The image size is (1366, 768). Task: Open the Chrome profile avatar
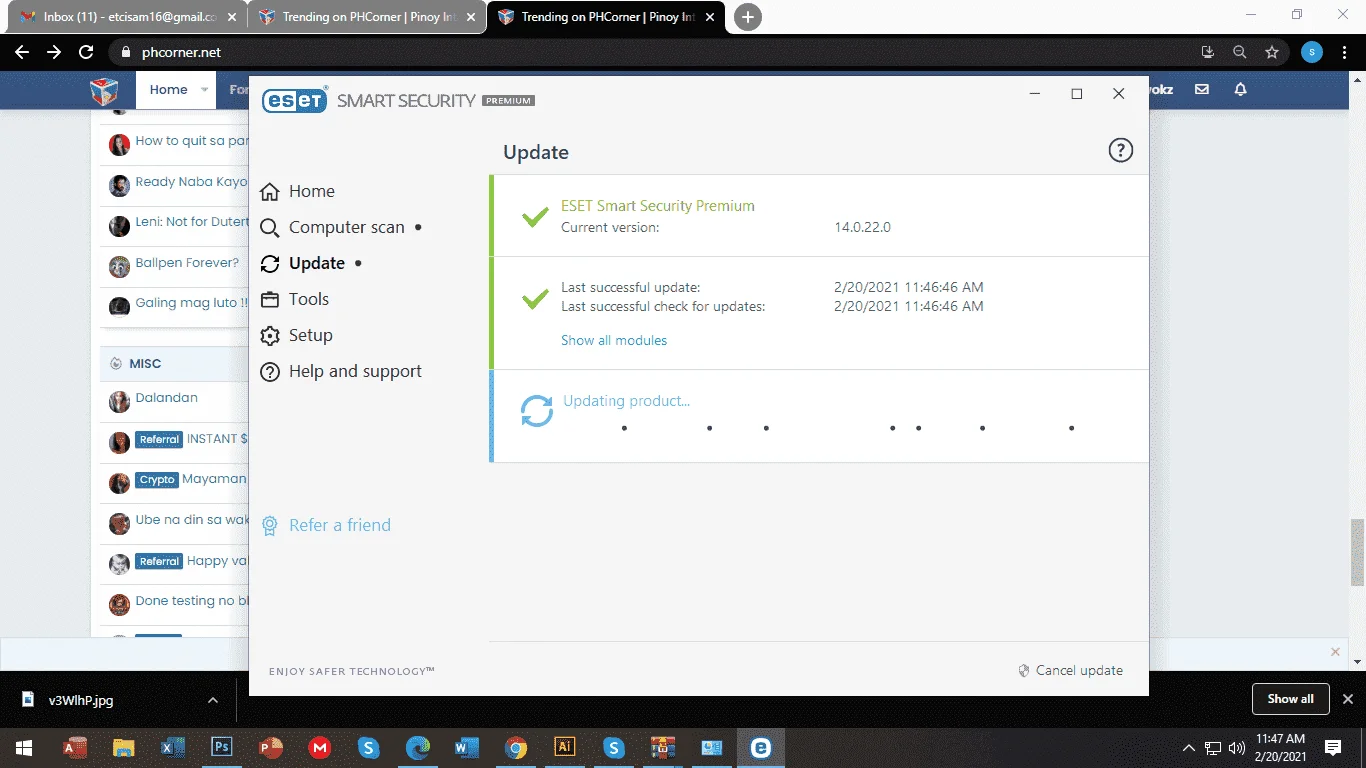[1313, 52]
